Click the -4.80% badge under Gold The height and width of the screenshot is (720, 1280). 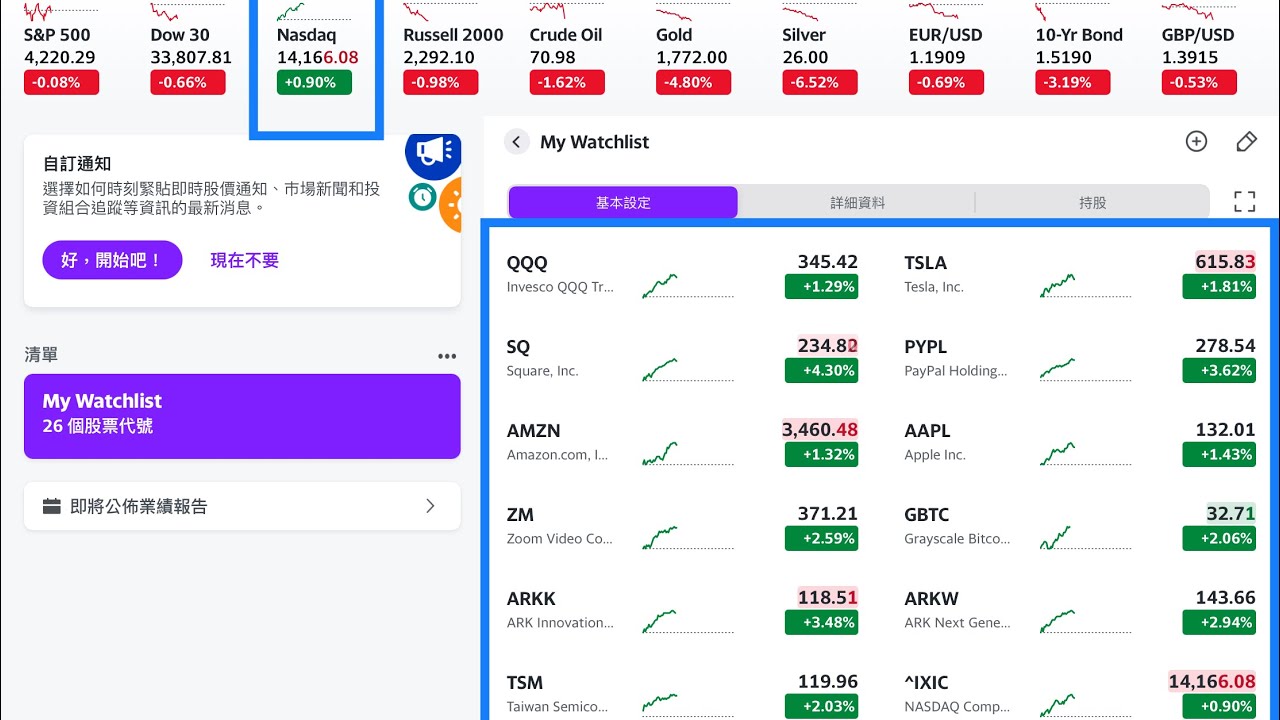(693, 82)
